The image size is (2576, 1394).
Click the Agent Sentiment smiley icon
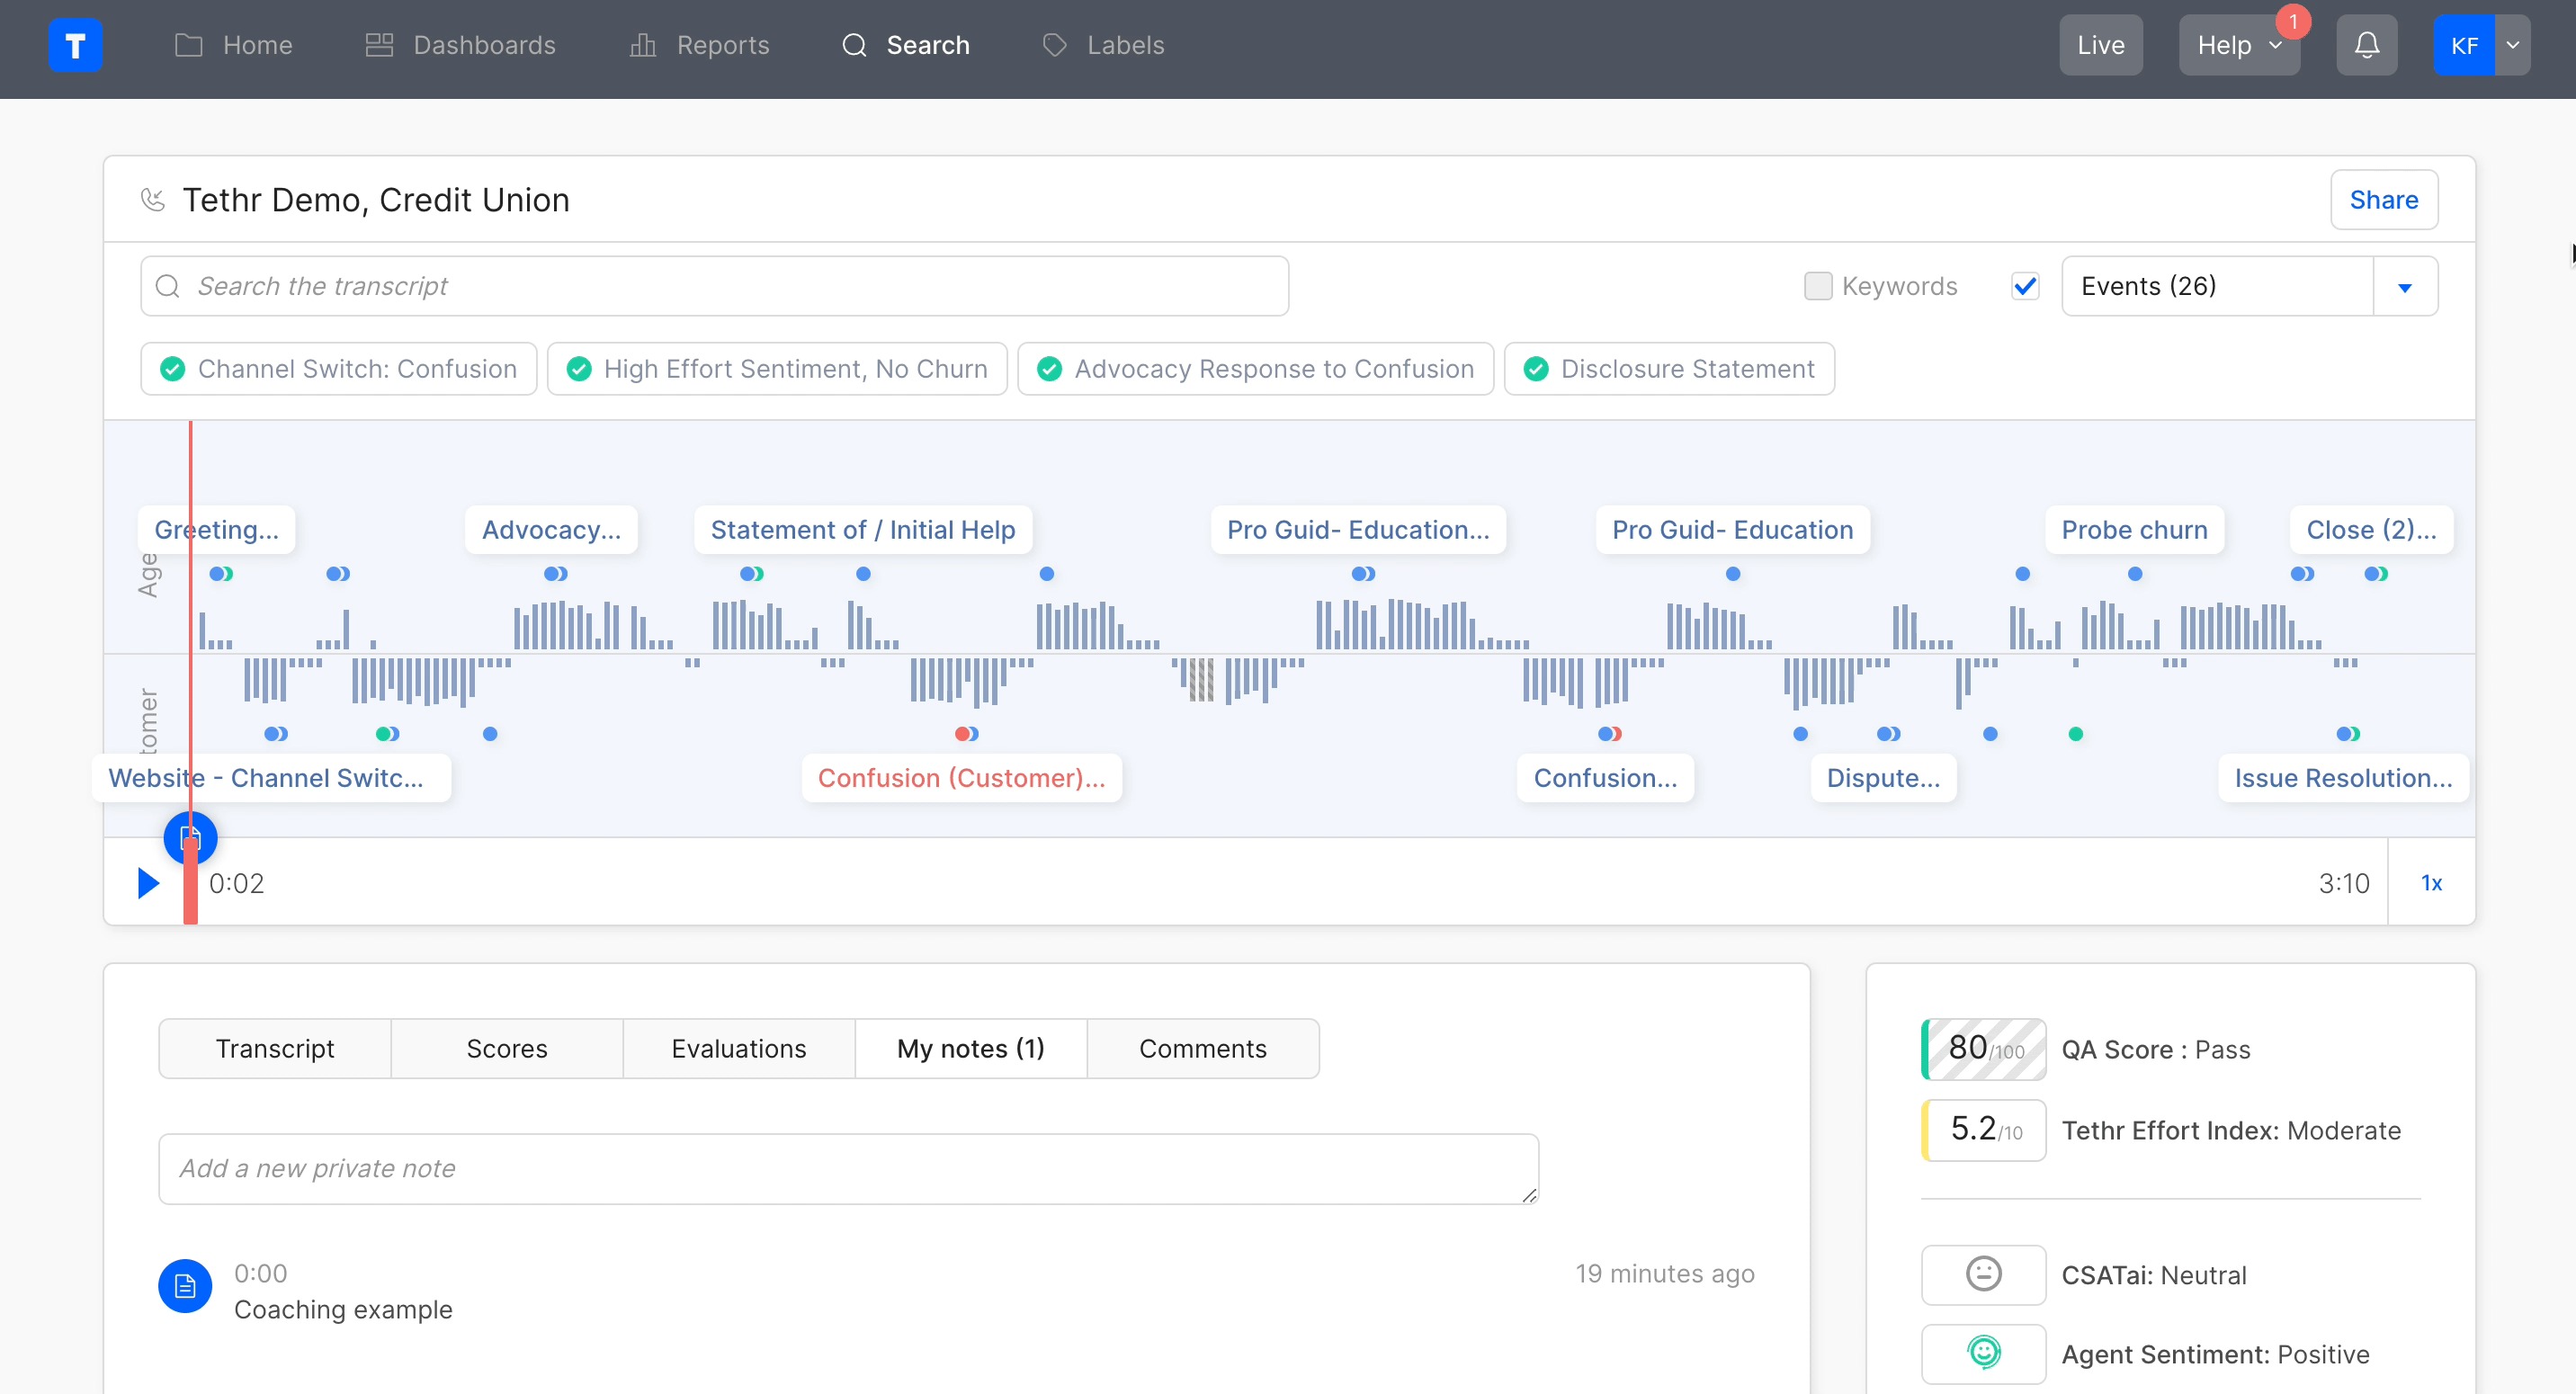1983,1353
